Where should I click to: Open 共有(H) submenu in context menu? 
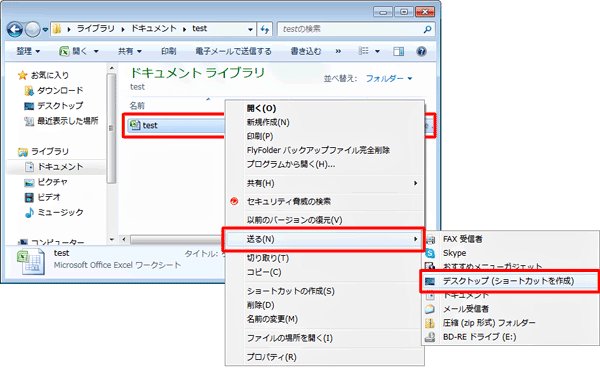(325, 183)
